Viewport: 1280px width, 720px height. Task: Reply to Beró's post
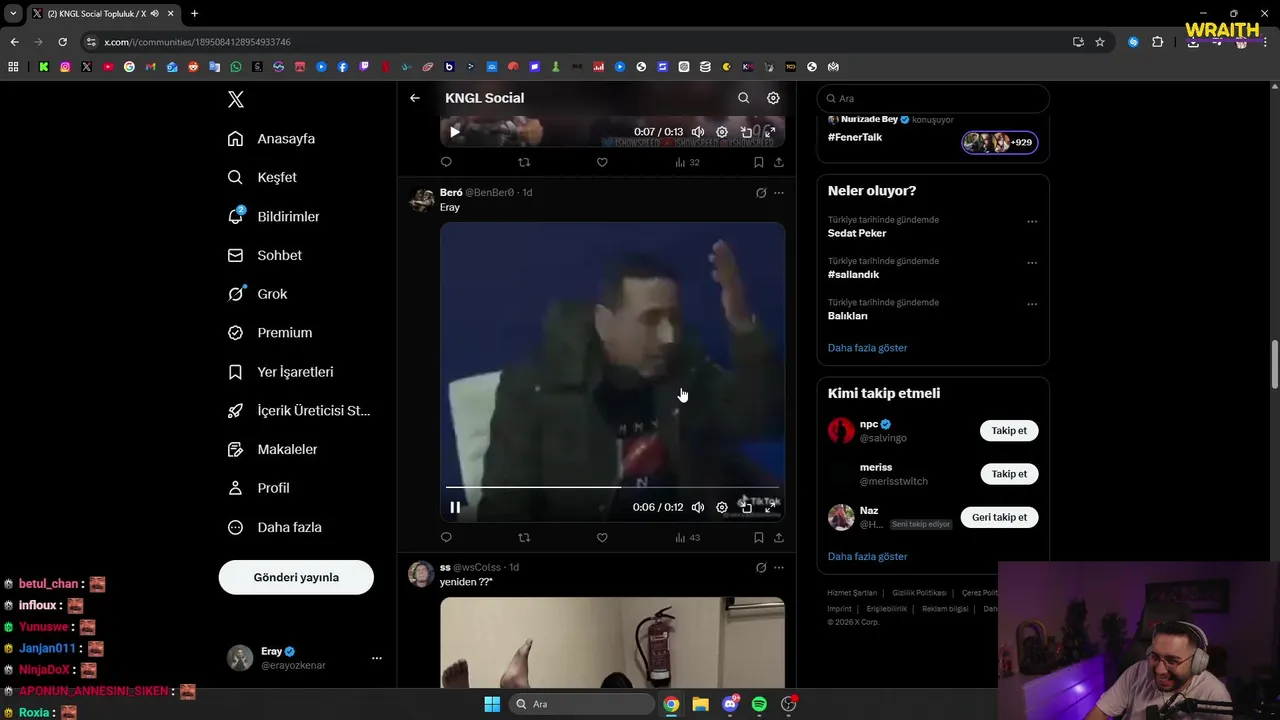click(x=446, y=538)
